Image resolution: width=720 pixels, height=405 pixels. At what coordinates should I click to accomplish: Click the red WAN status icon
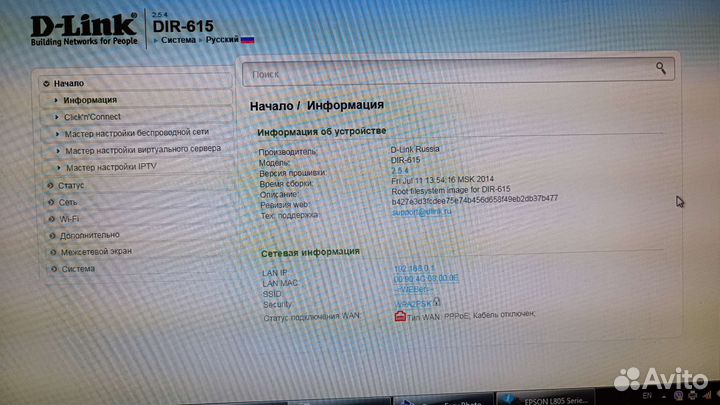[400, 316]
